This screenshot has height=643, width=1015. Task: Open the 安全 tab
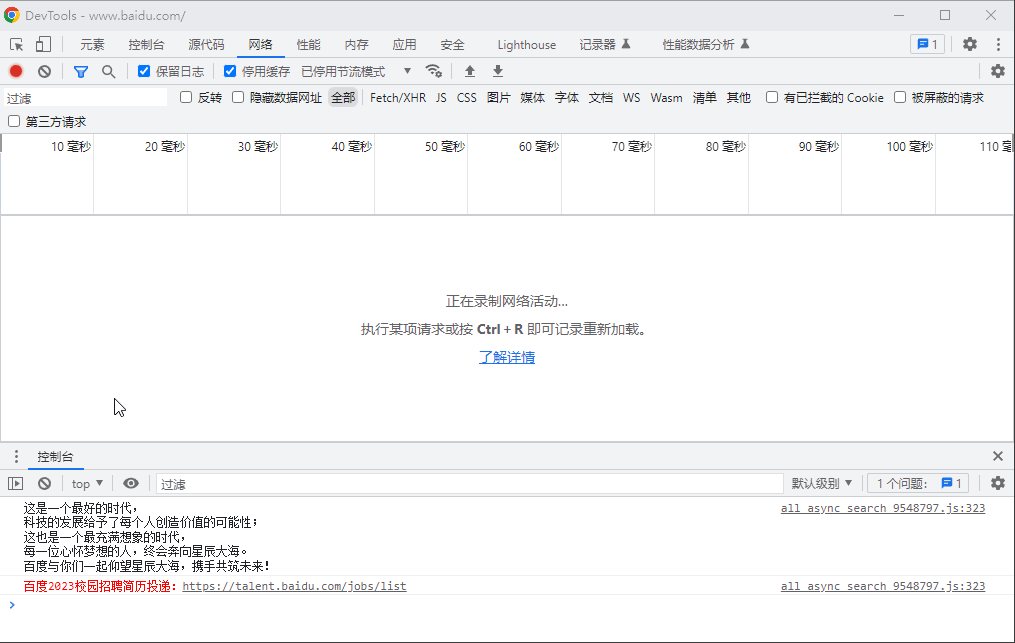[x=452, y=45]
